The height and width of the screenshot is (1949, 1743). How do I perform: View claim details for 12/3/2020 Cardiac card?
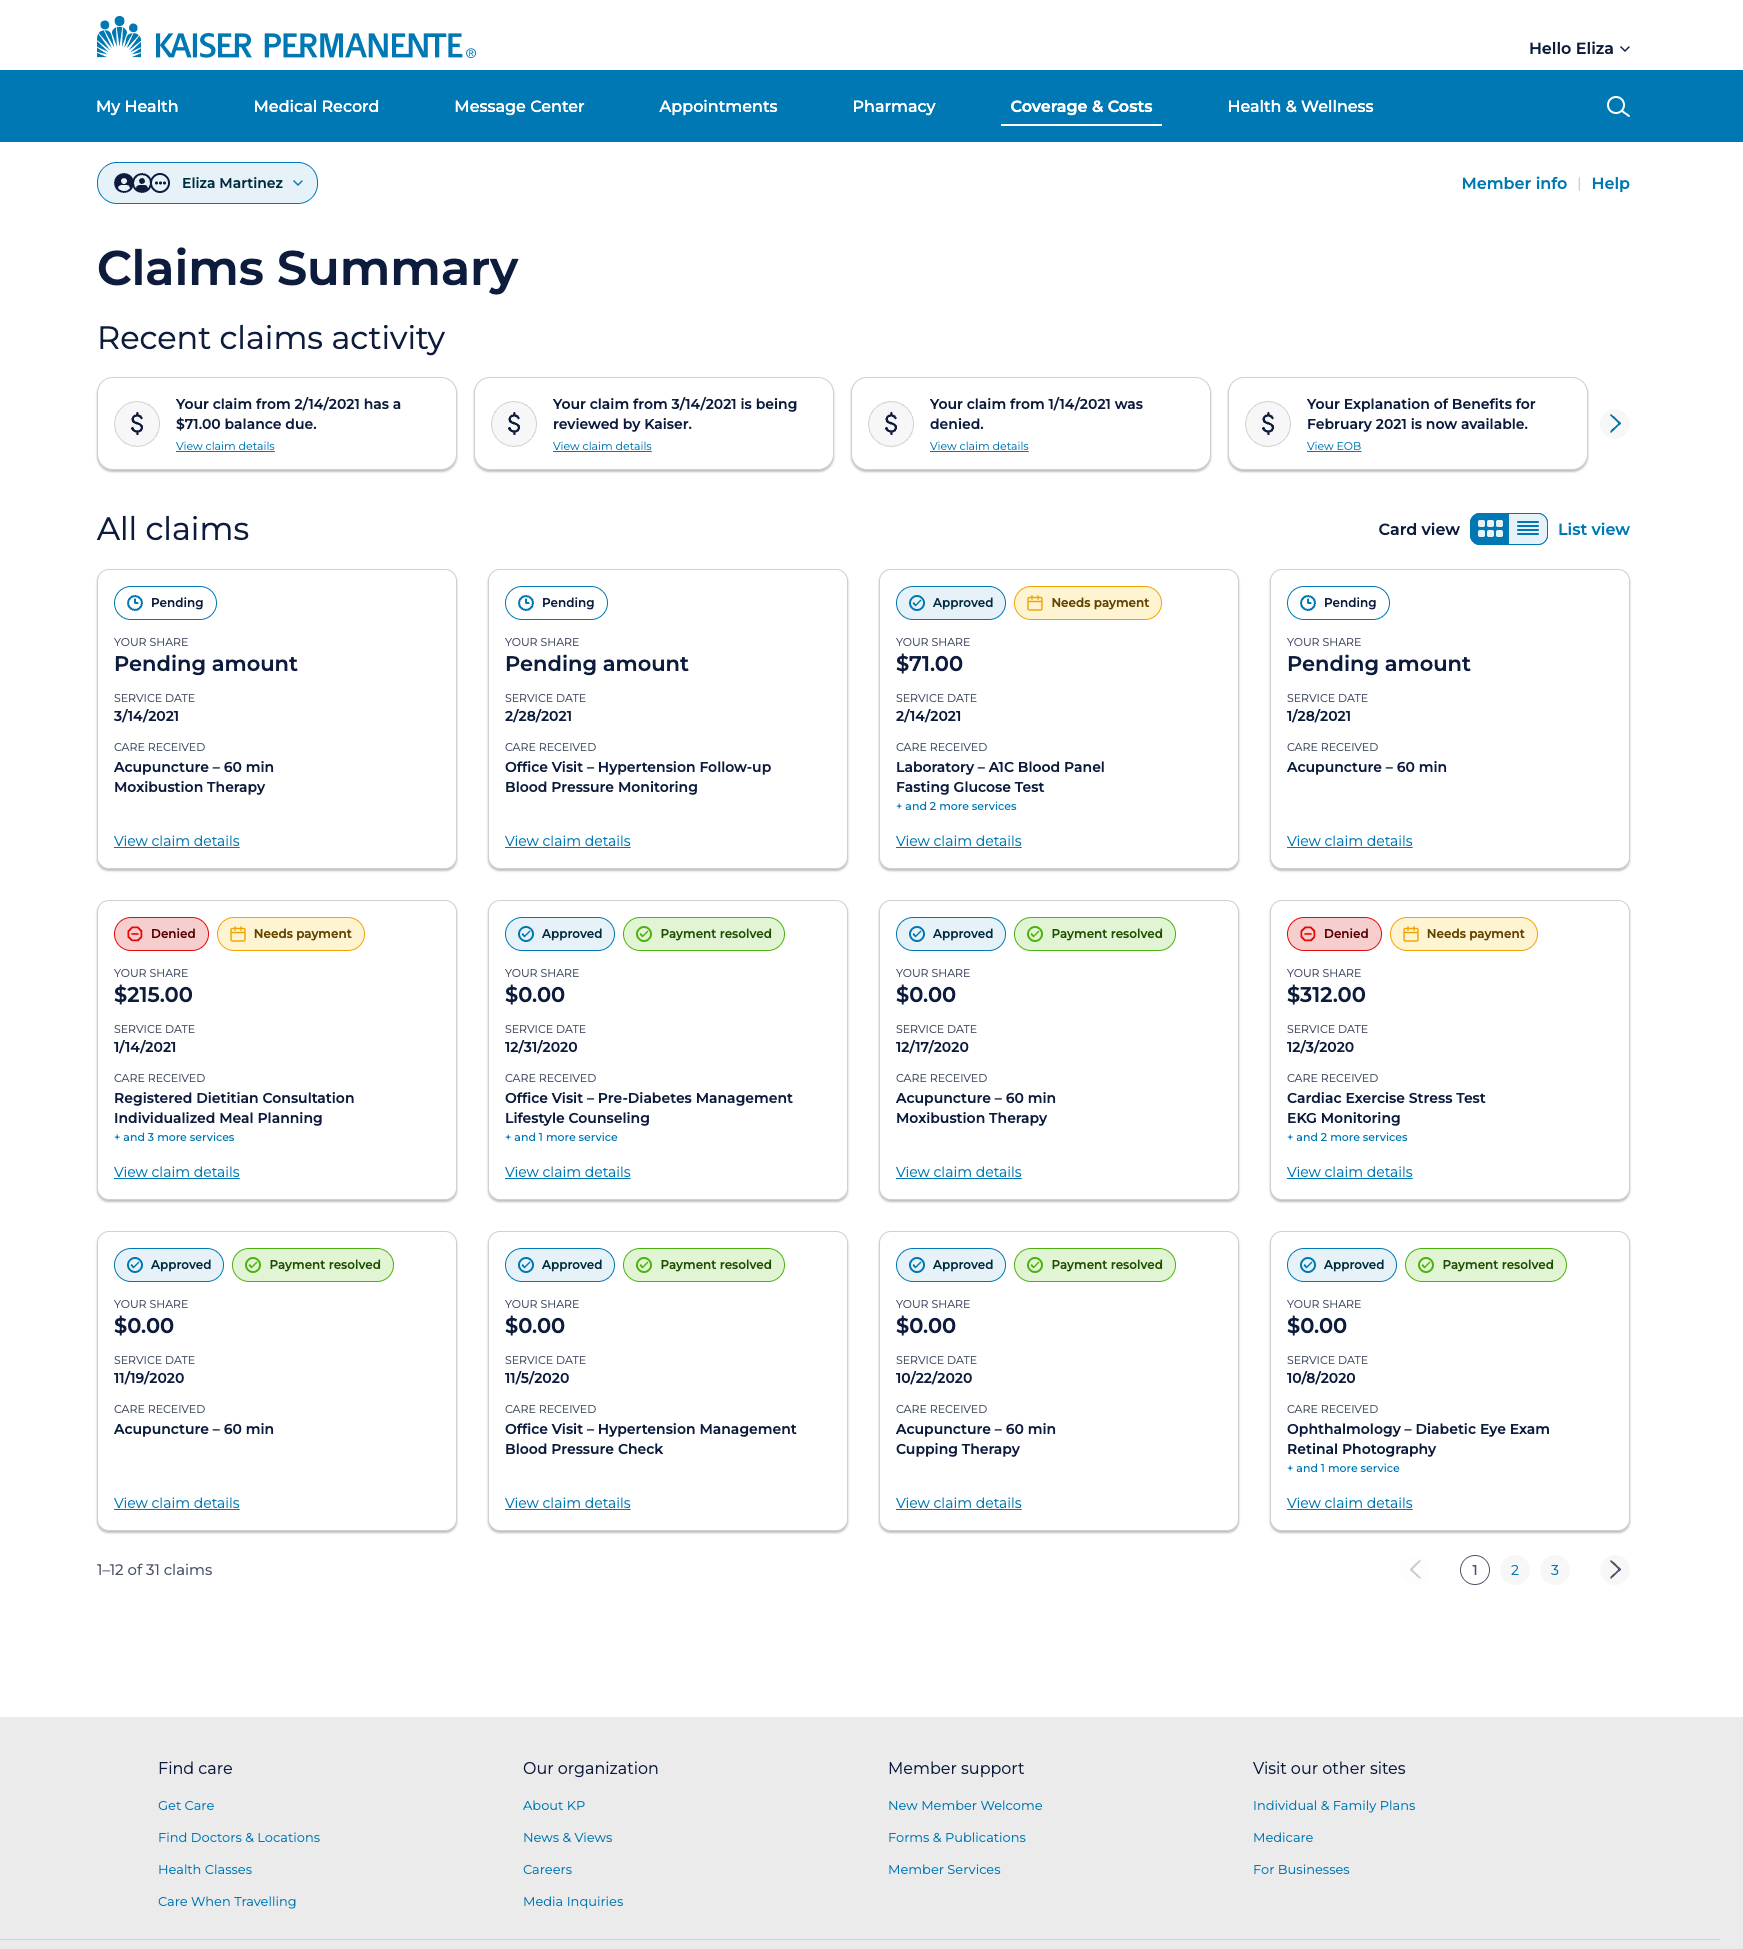[x=1349, y=1172]
